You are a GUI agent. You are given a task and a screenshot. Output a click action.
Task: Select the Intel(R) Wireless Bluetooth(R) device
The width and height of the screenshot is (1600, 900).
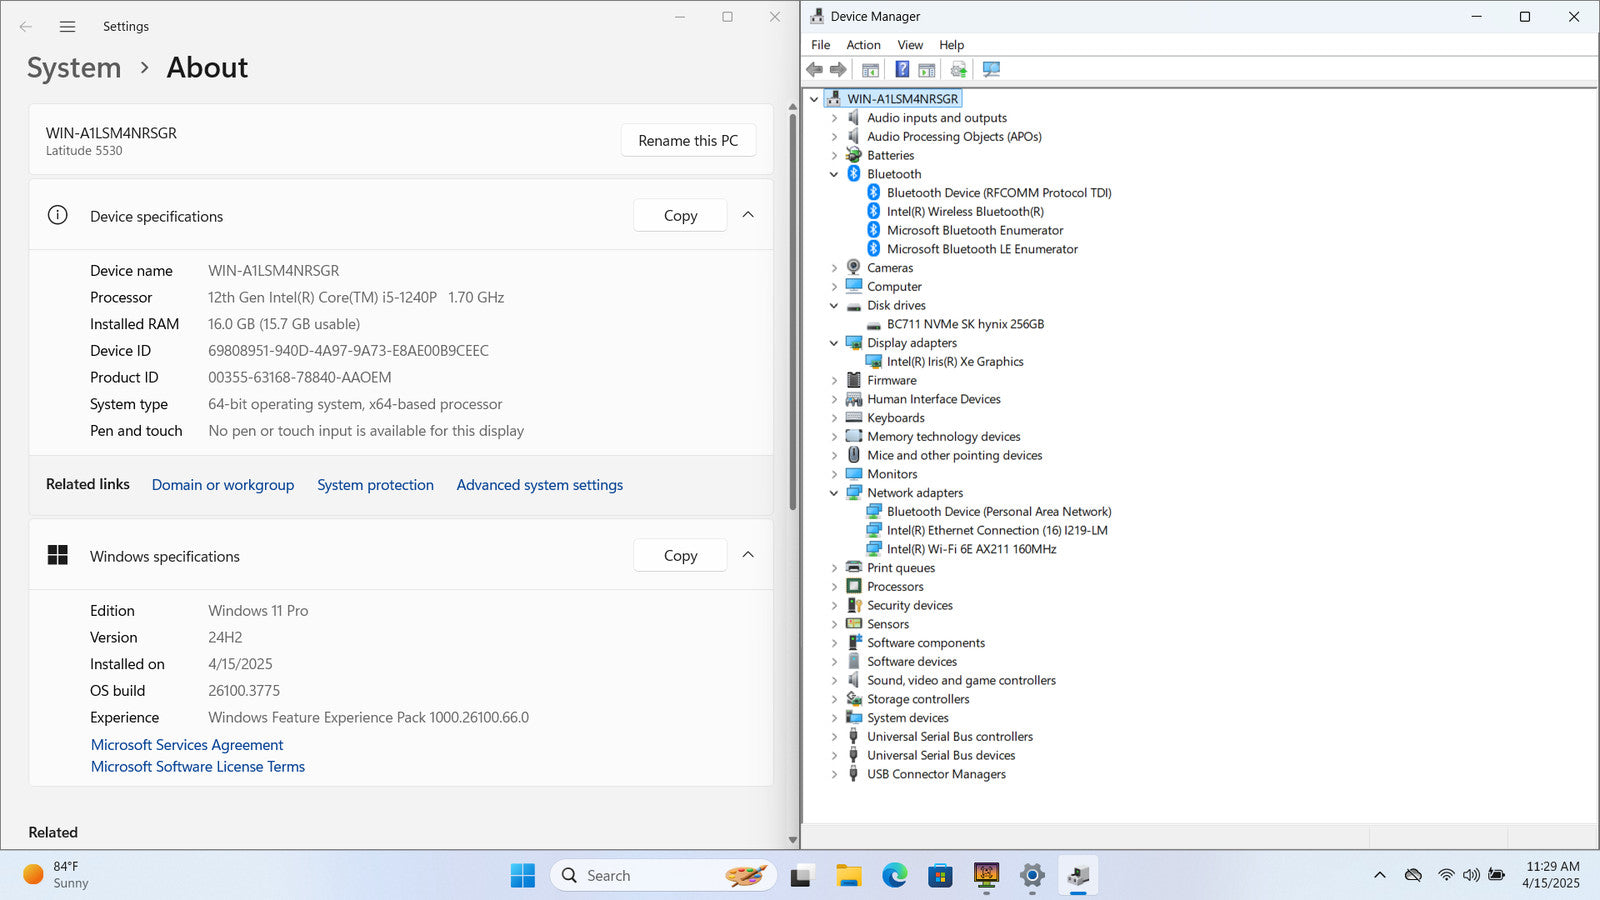coord(965,211)
